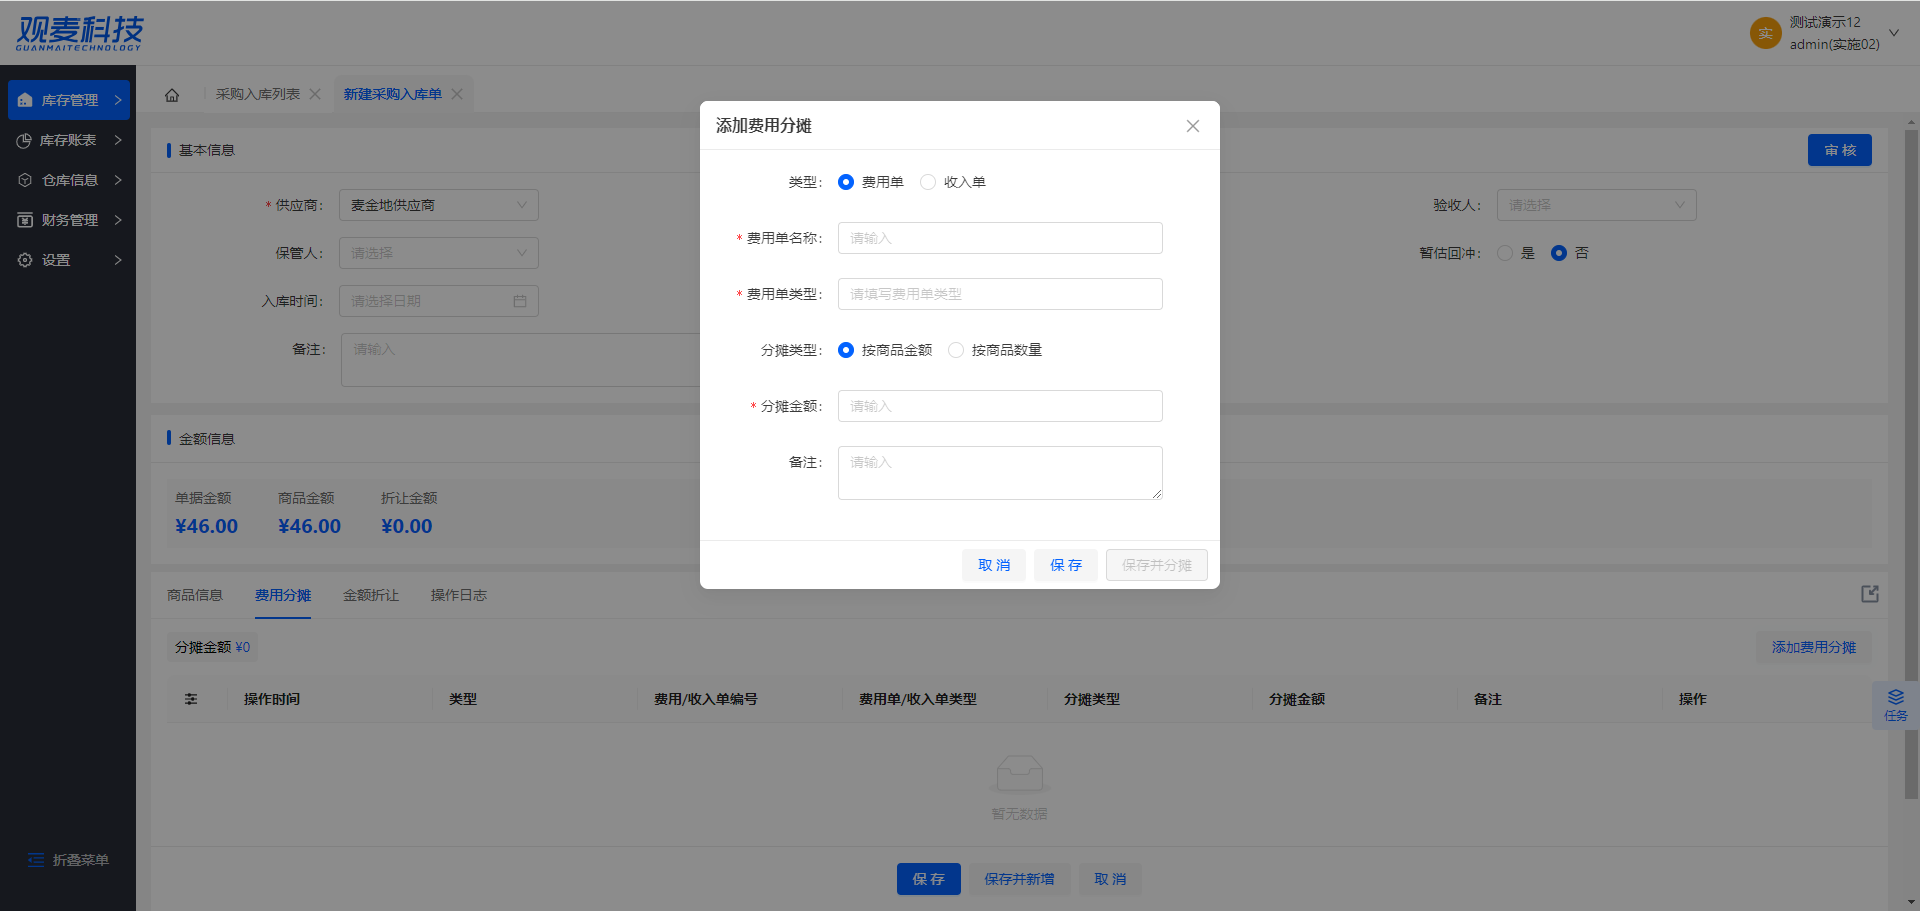
Task: Open the 任务 floating panel icon
Action: tap(1895, 704)
